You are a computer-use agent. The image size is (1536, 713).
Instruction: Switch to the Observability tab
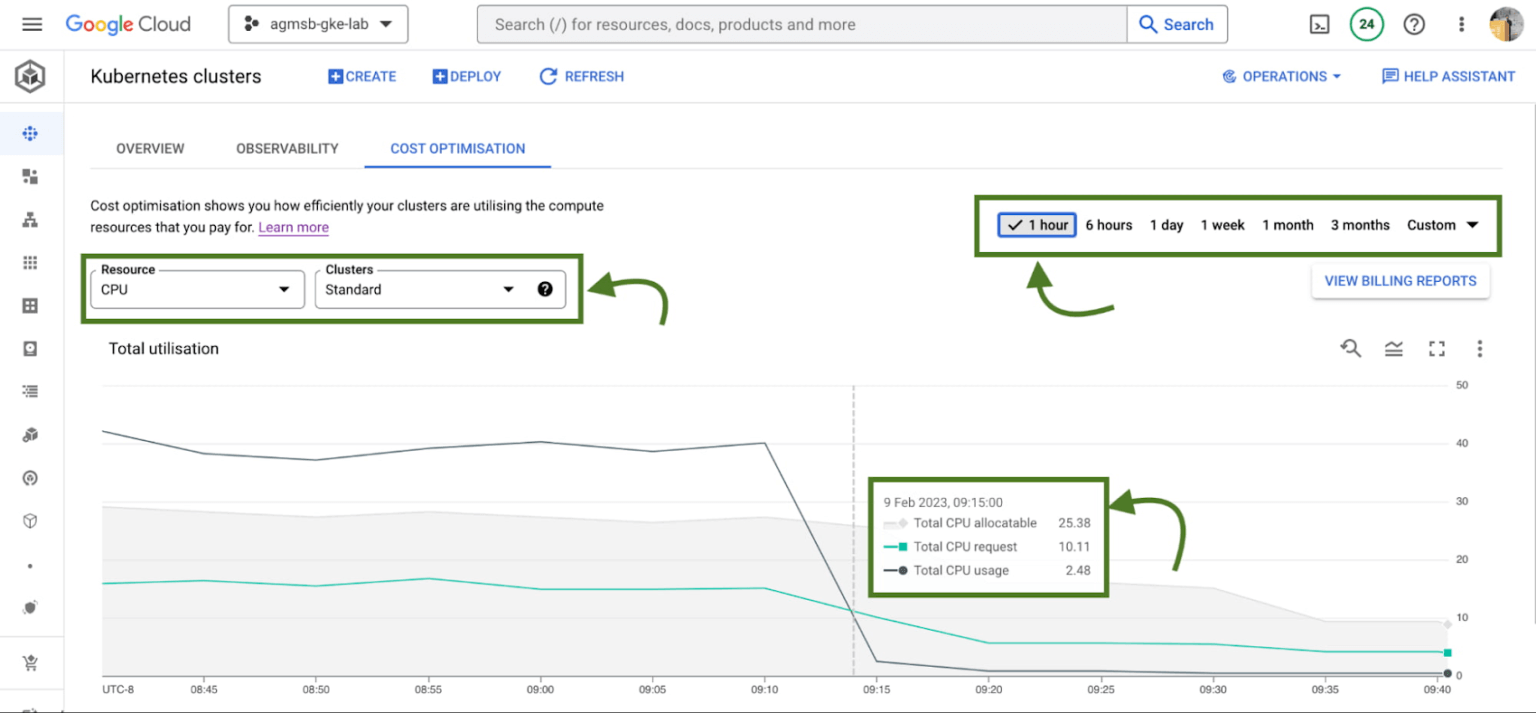(x=287, y=148)
